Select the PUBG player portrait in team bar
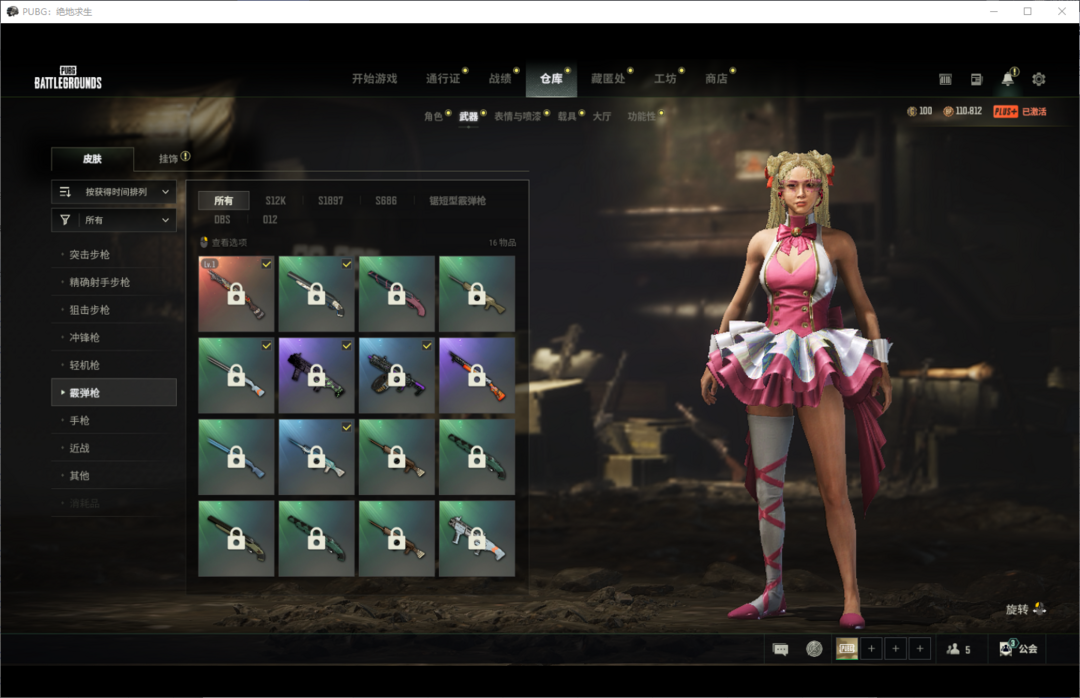 (x=847, y=648)
